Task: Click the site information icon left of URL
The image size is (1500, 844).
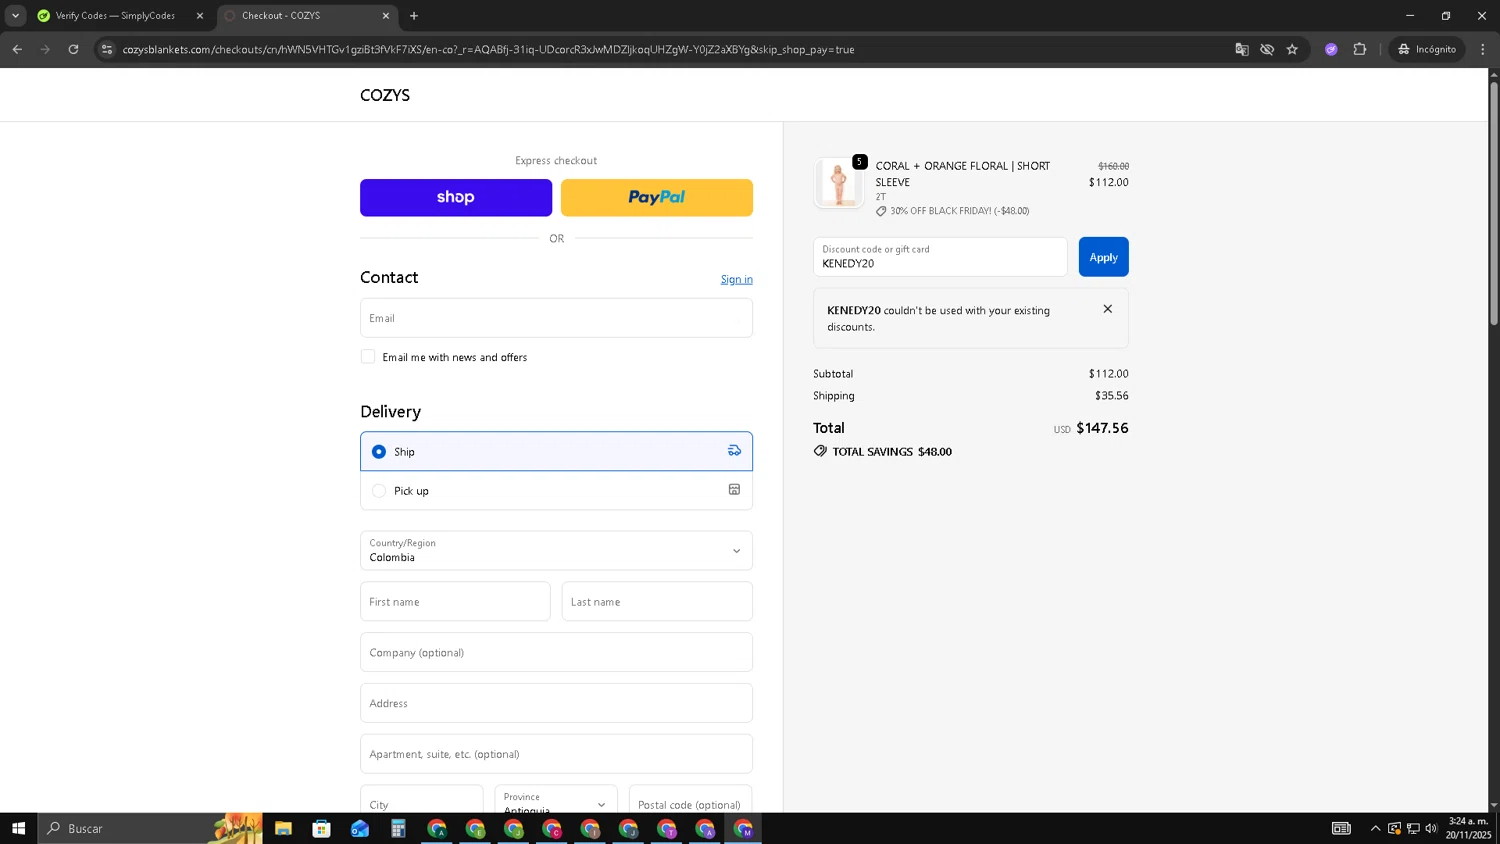Action: coord(107,49)
